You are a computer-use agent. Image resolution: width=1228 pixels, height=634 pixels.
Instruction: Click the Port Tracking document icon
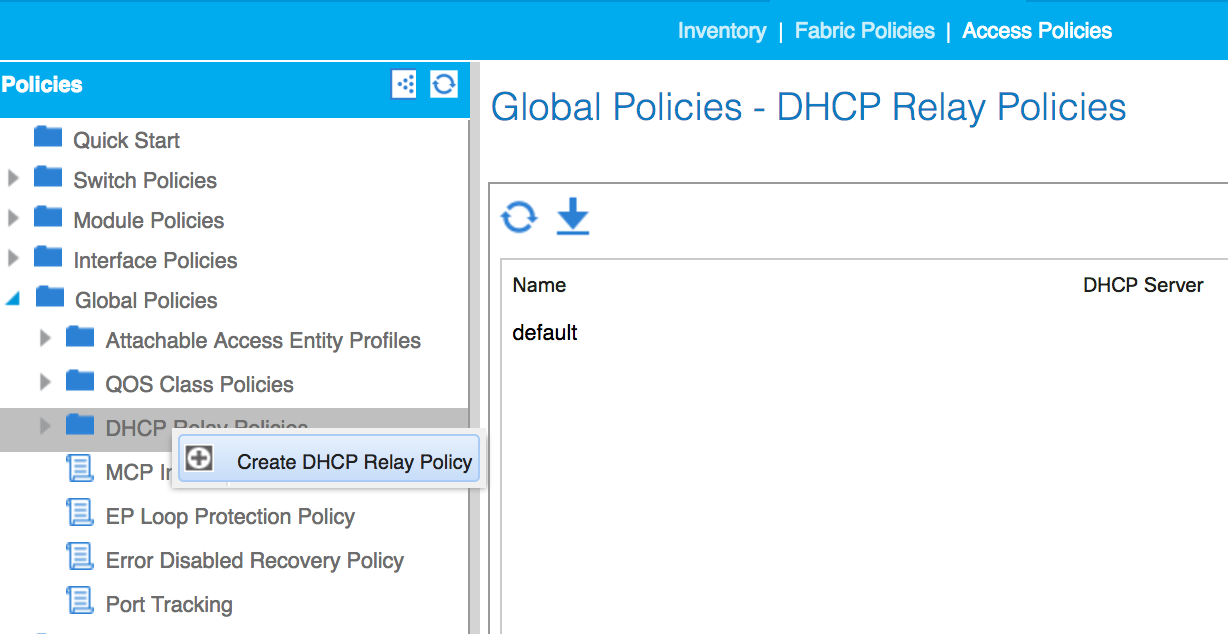[x=79, y=602]
